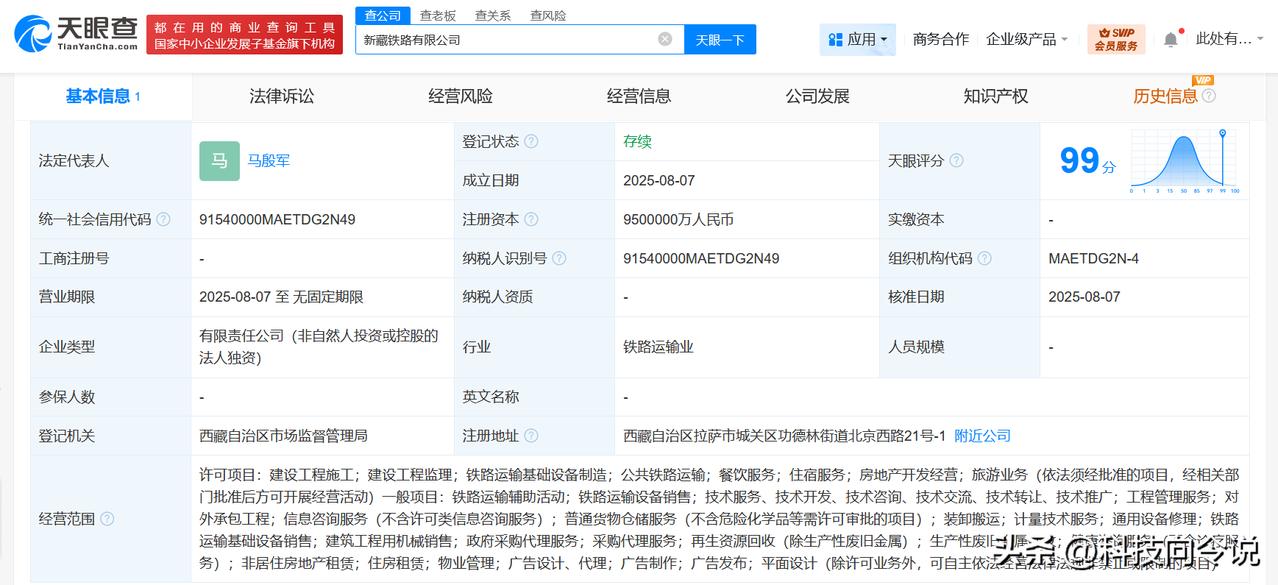1278x585 pixels.
Task: Select the 9500000万人民币 registered capital value
Action: 678,220
